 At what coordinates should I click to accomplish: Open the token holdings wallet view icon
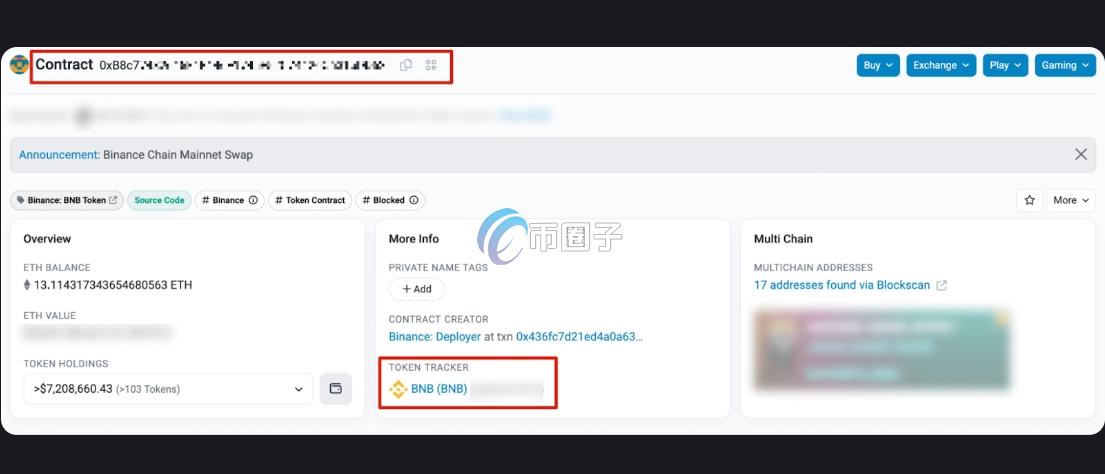point(336,389)
